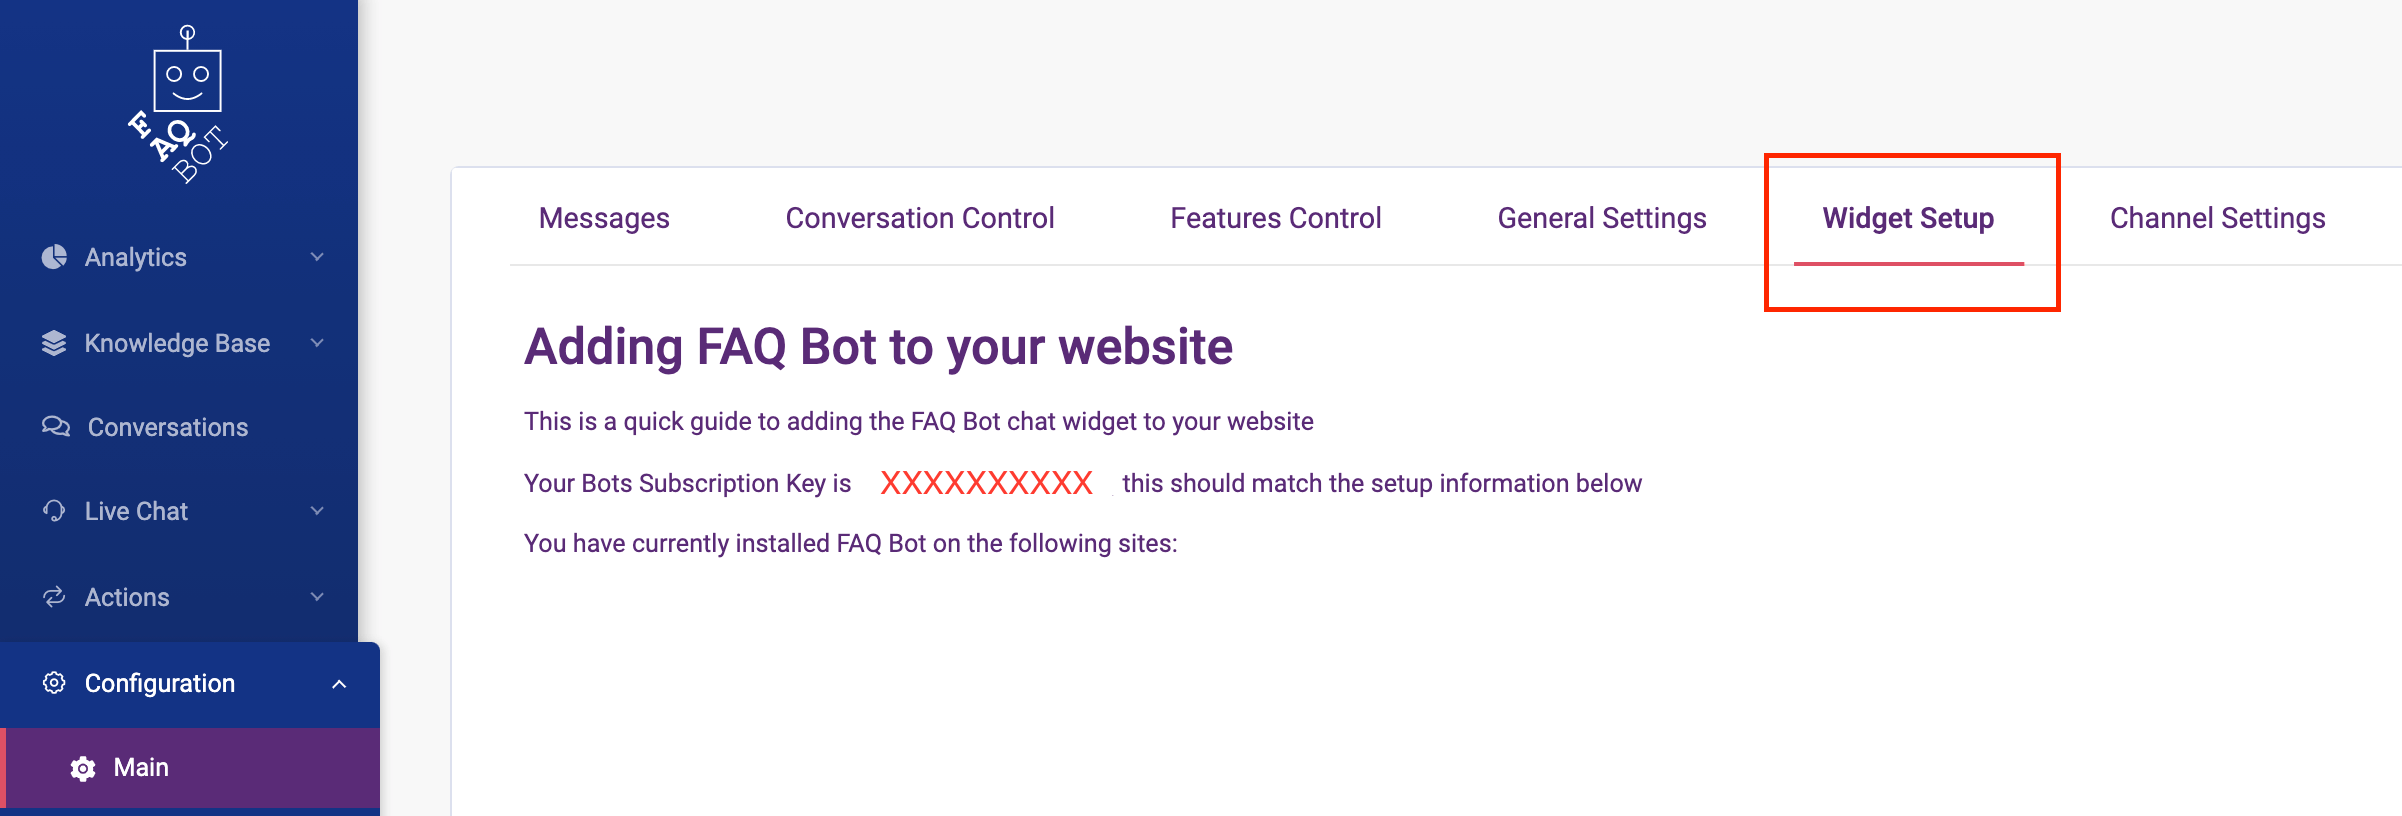Click 'Your Bots Subscription Key is' text
The image size is (2402, 816).
tap(687, 483)
